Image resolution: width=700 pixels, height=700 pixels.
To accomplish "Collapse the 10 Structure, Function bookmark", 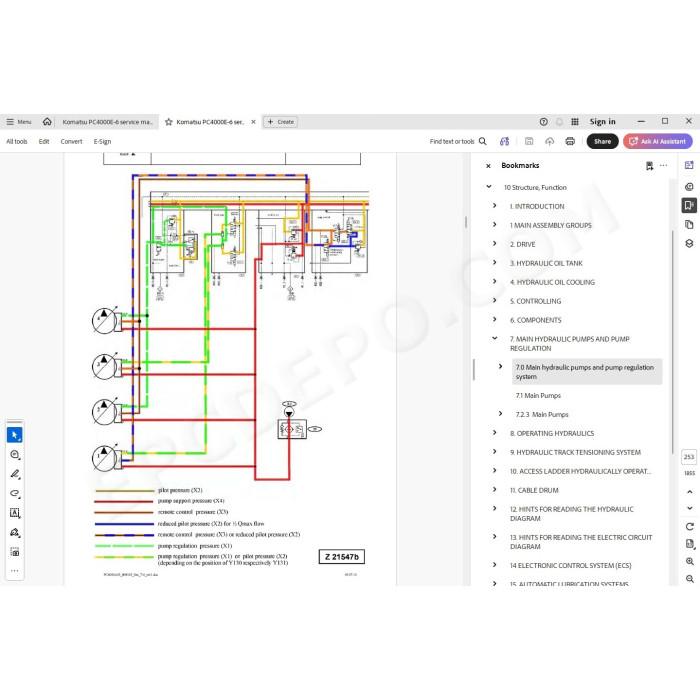I will click(489, 187).
